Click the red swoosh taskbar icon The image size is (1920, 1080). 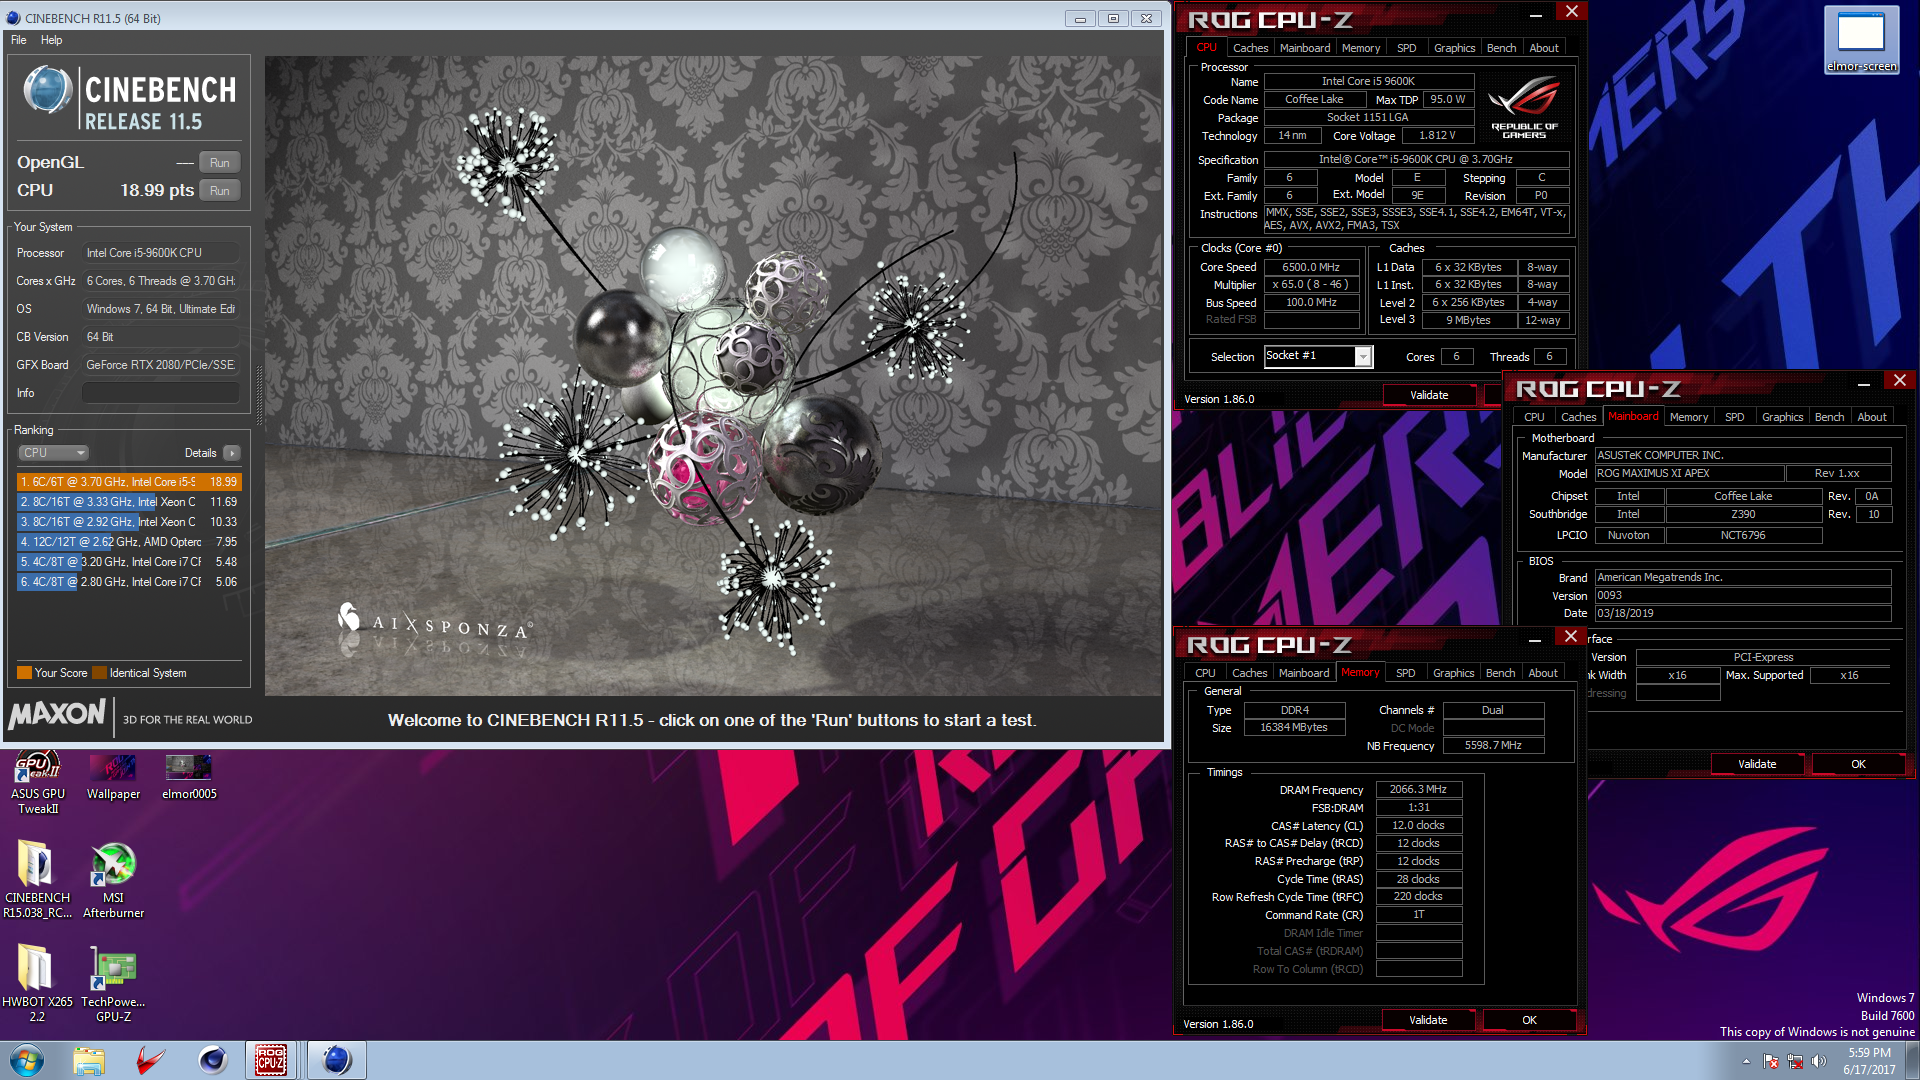pos(150,1060)
